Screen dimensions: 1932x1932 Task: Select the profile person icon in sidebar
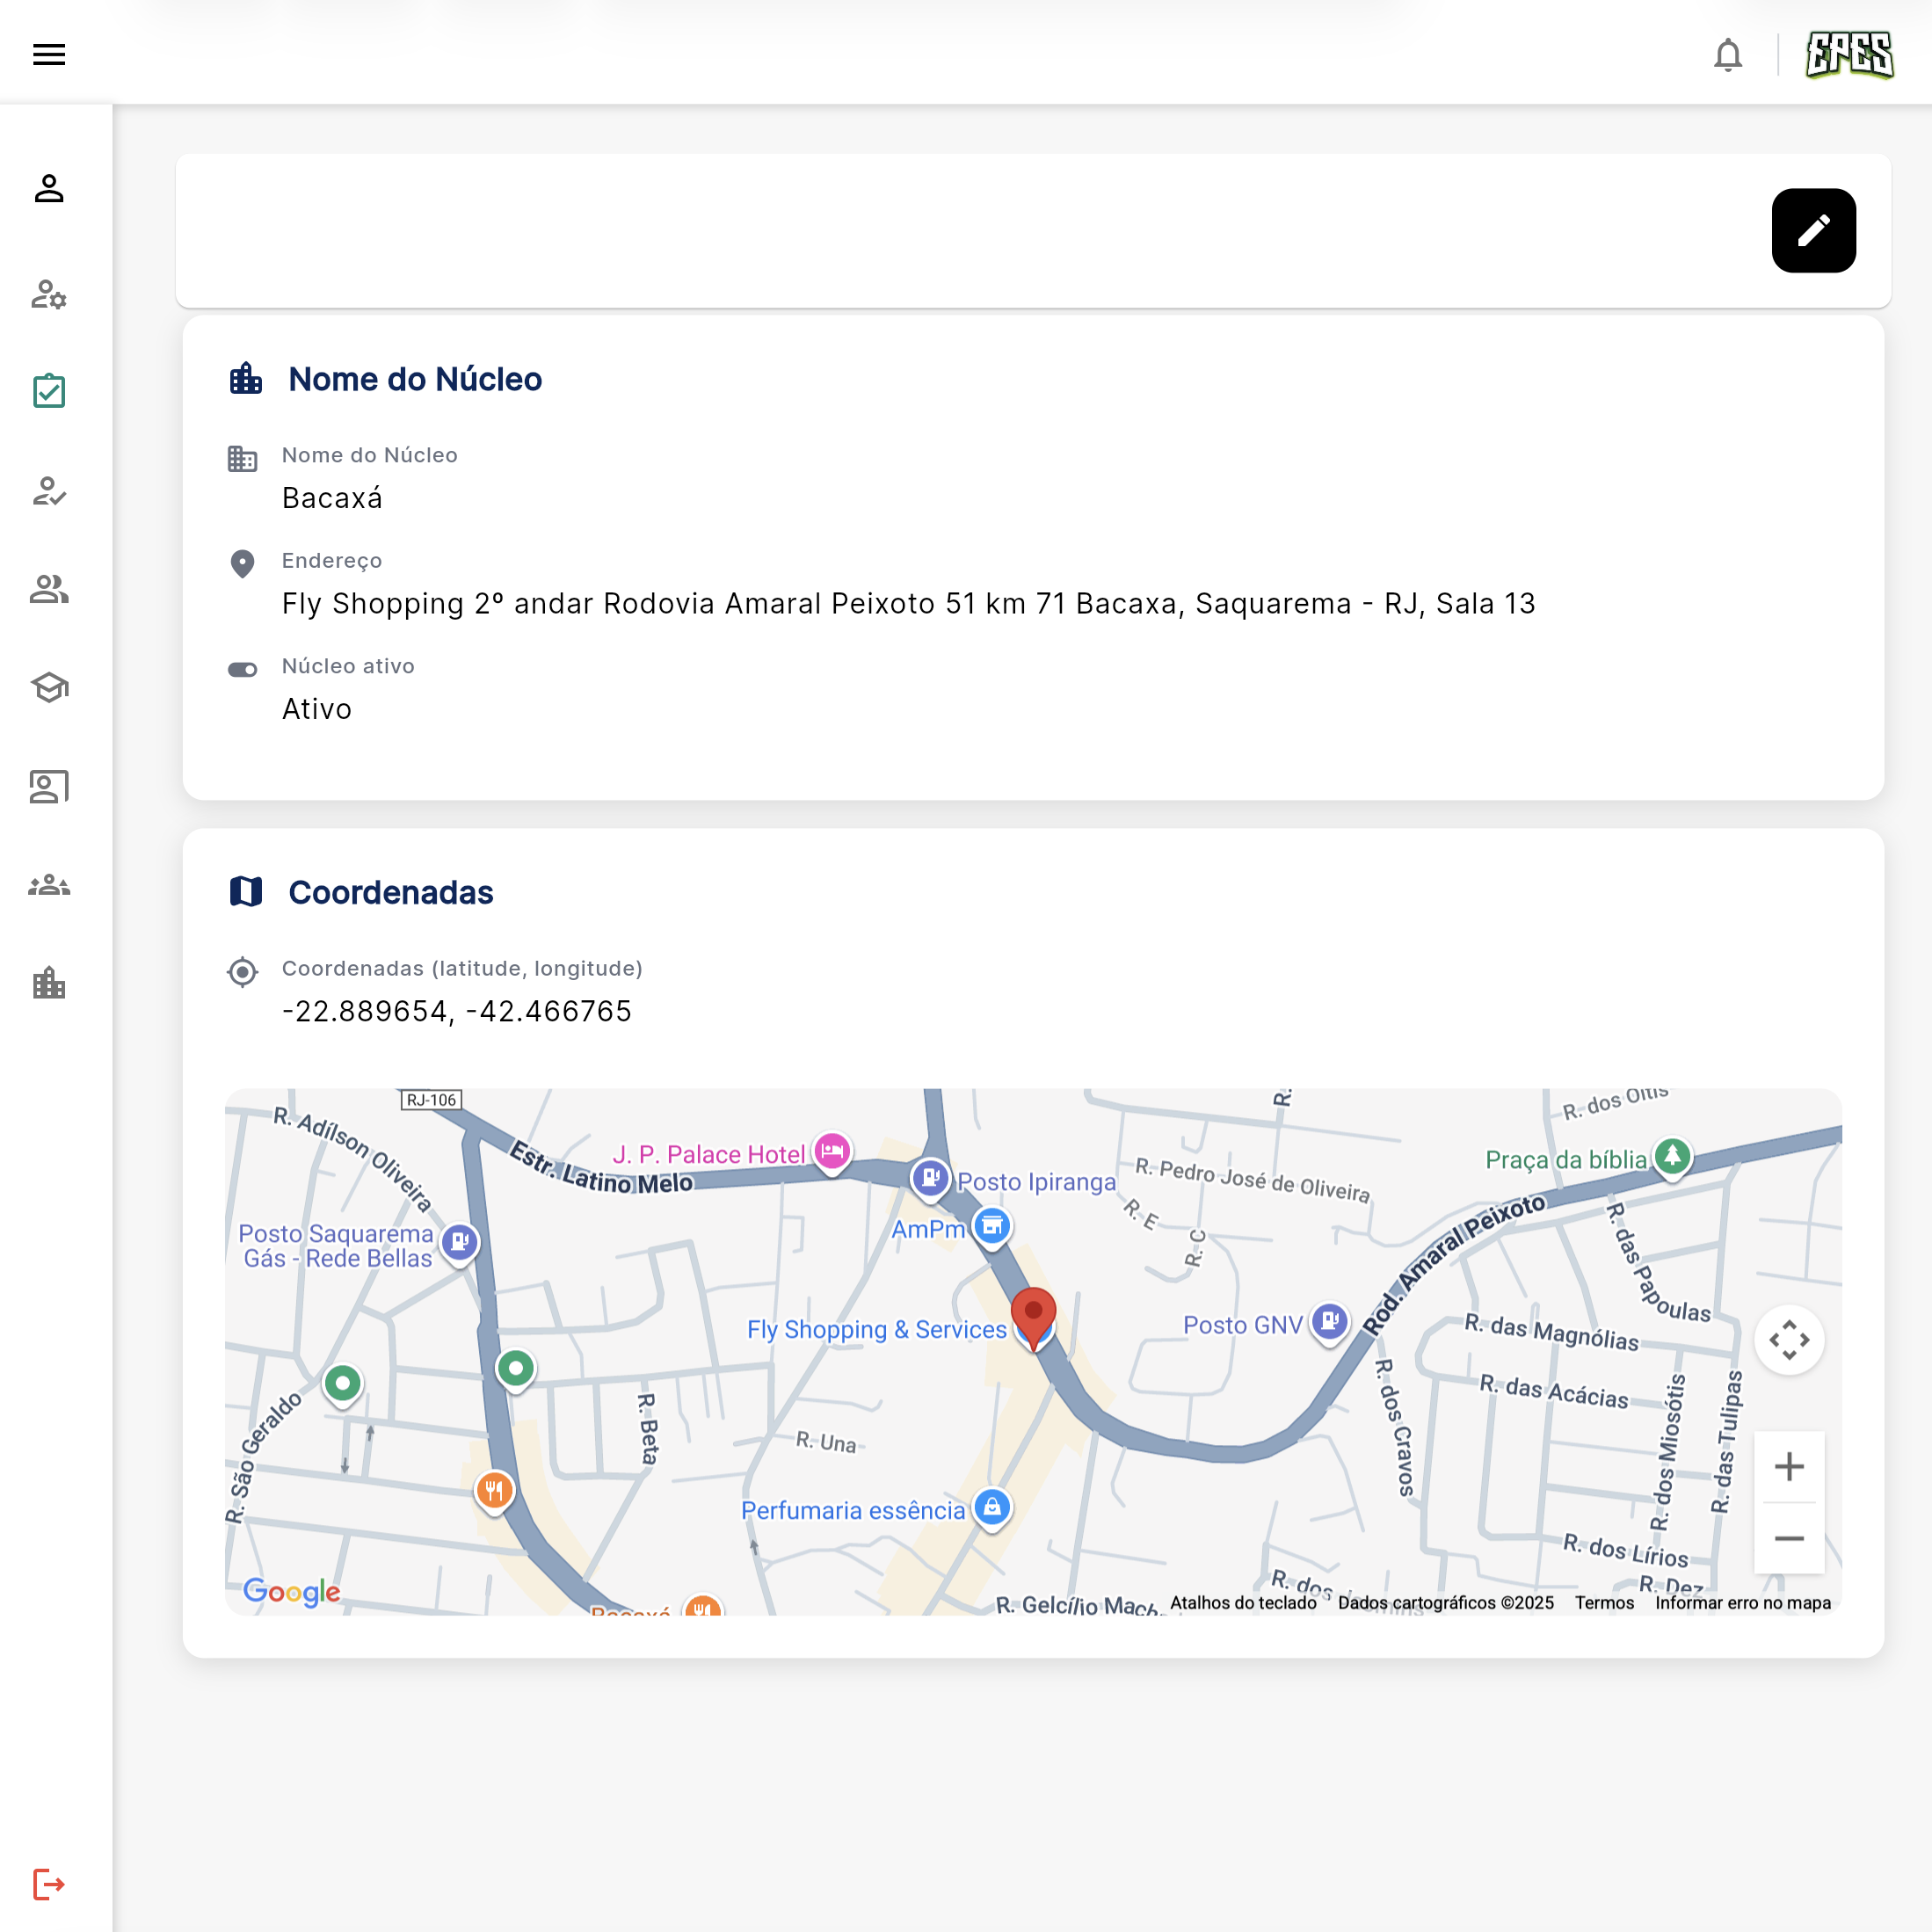click(x=49, y=190)
